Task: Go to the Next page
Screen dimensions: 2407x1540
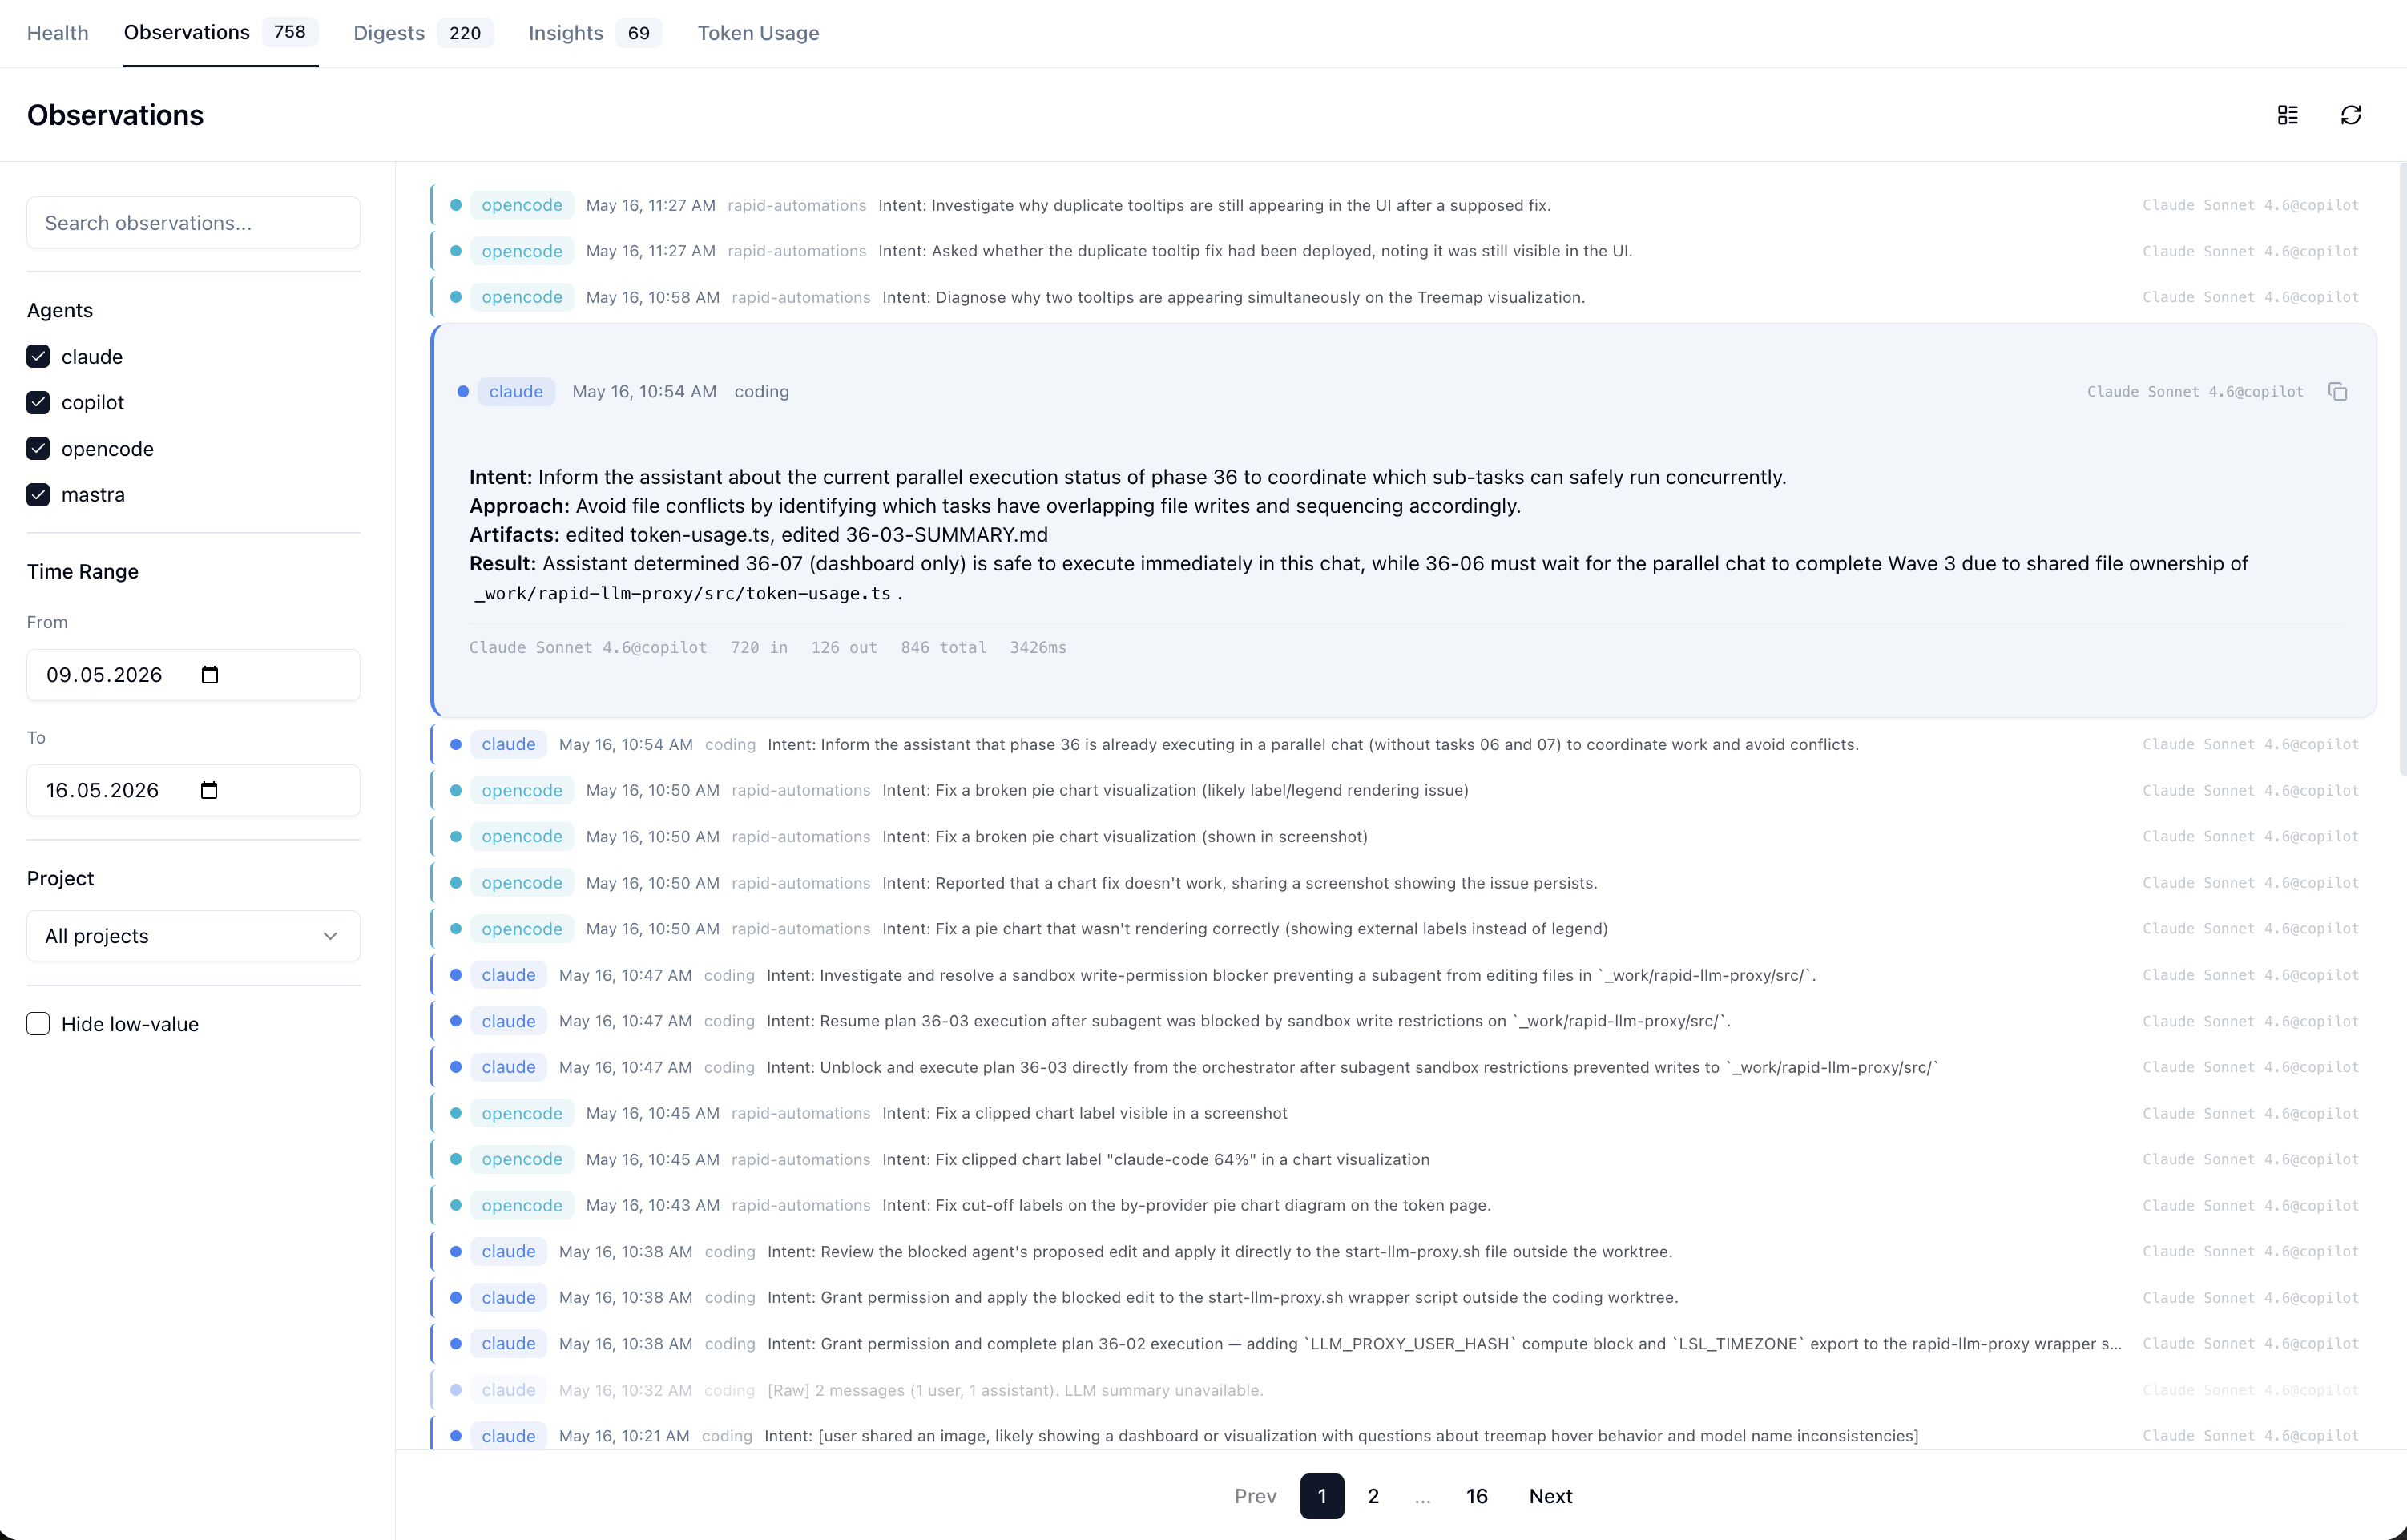Action: (x=1550, y=1496)
